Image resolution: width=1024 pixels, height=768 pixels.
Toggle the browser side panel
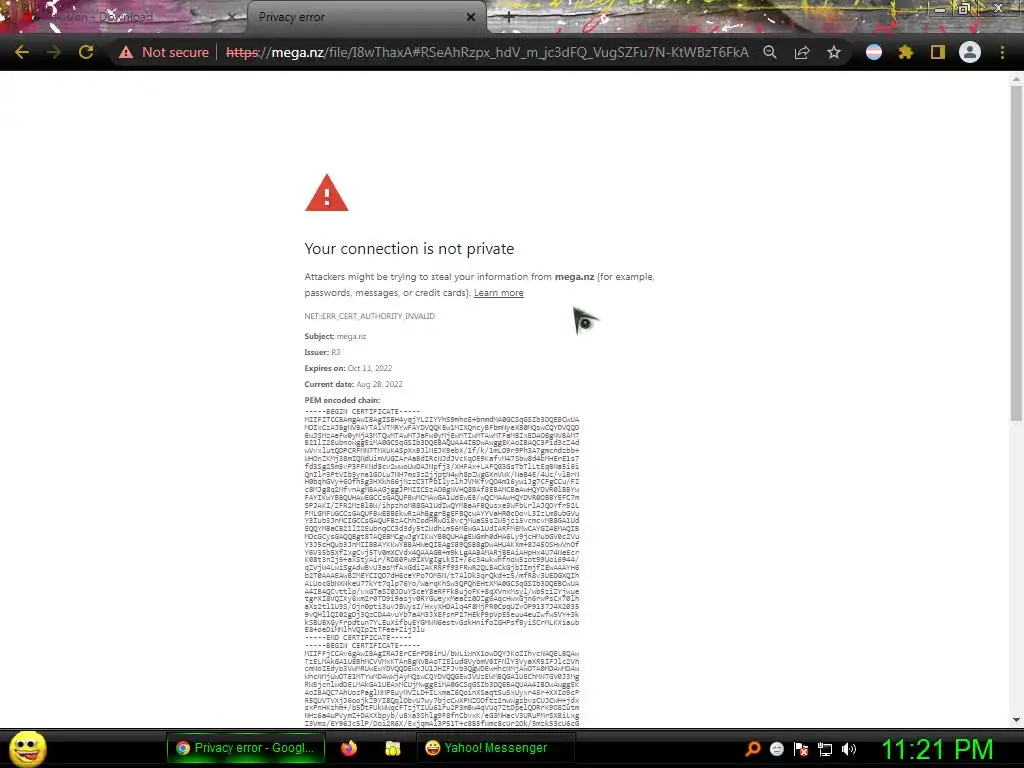point(938,52)
